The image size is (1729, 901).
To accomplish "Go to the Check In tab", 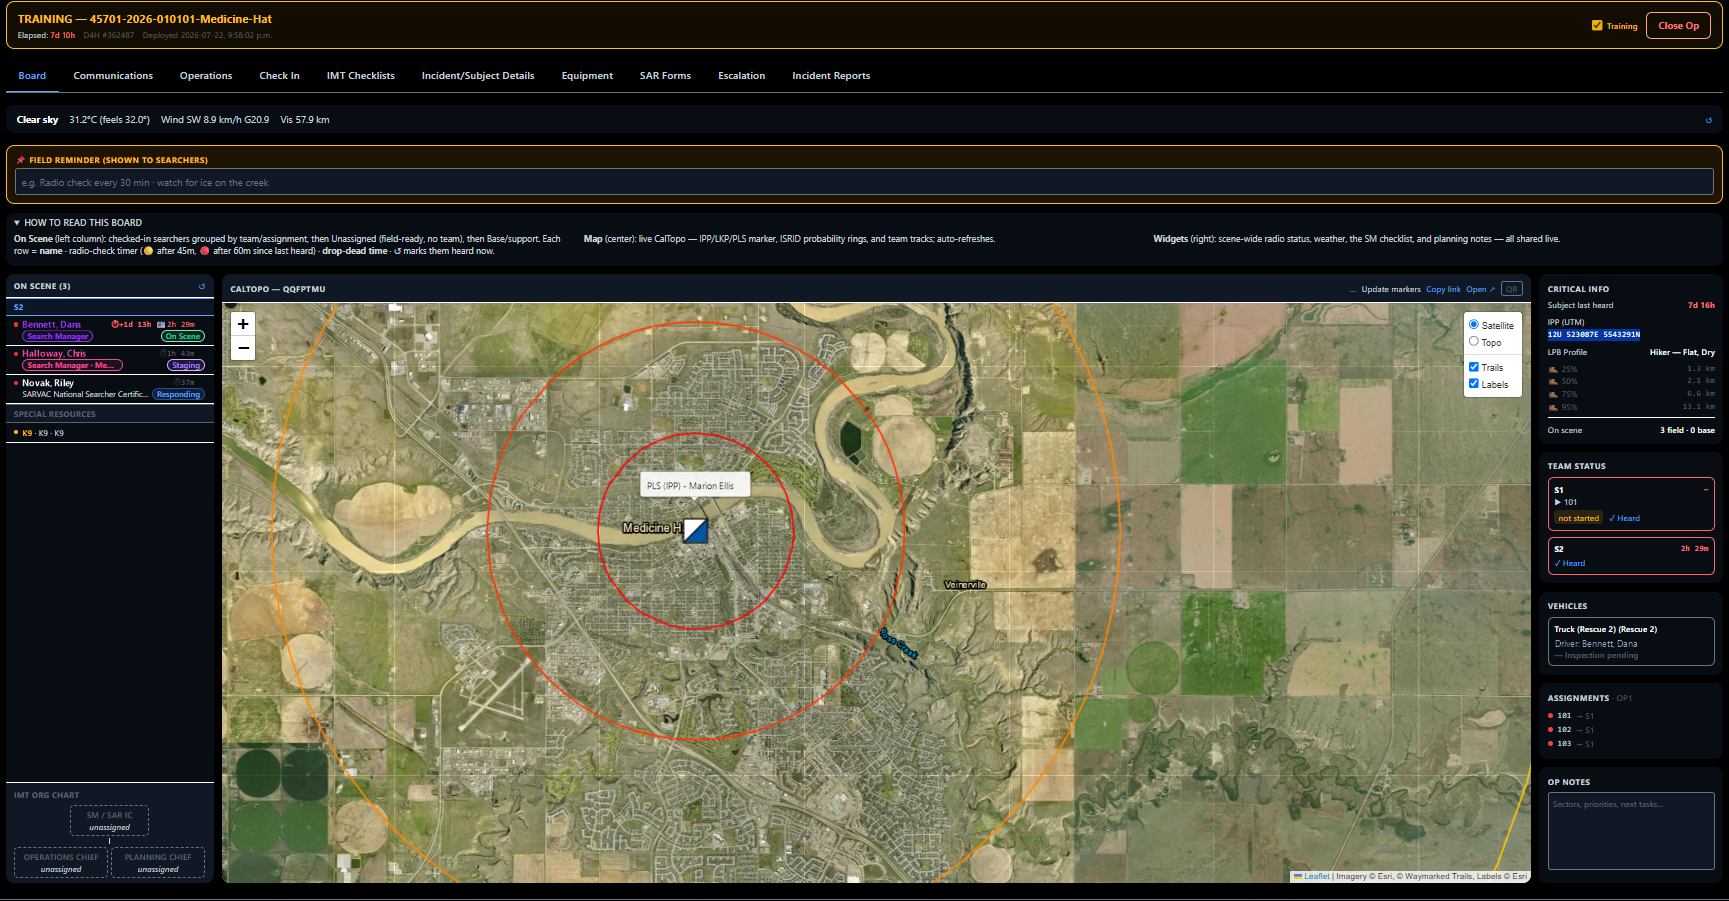I will point(279,76).
